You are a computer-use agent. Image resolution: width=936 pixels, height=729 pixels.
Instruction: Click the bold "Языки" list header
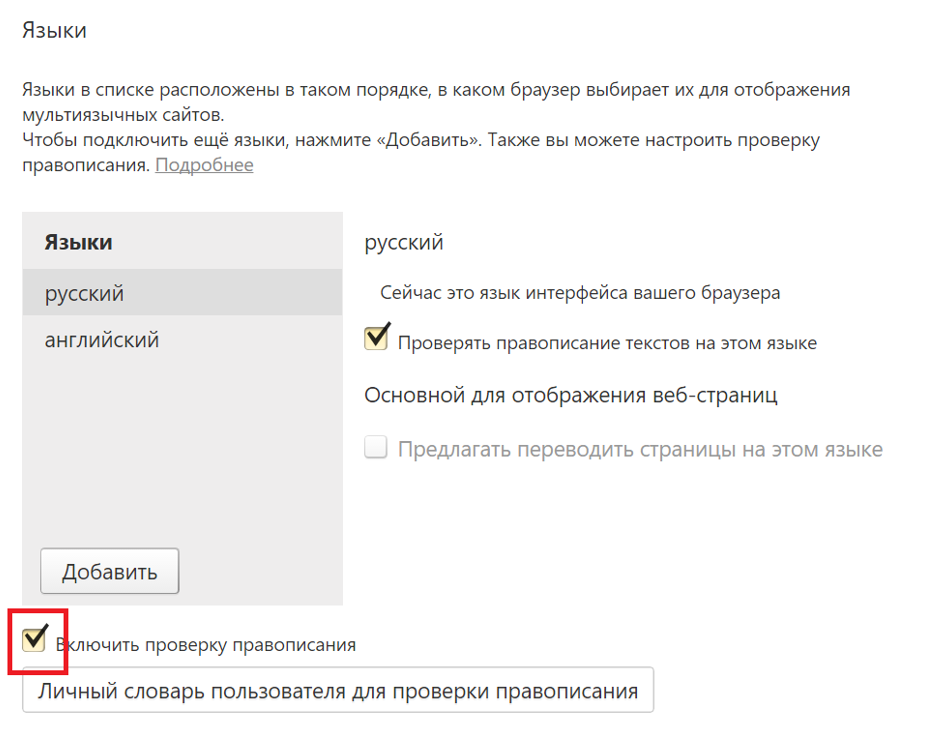[78, 242]
